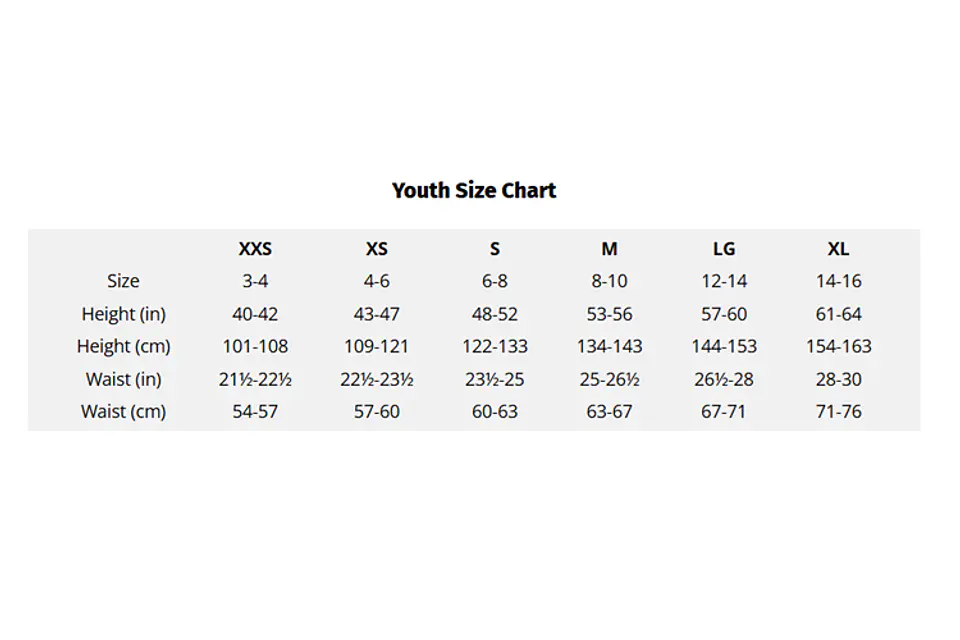
Task: Select the XS column header
Action: [x=377, y=249]
